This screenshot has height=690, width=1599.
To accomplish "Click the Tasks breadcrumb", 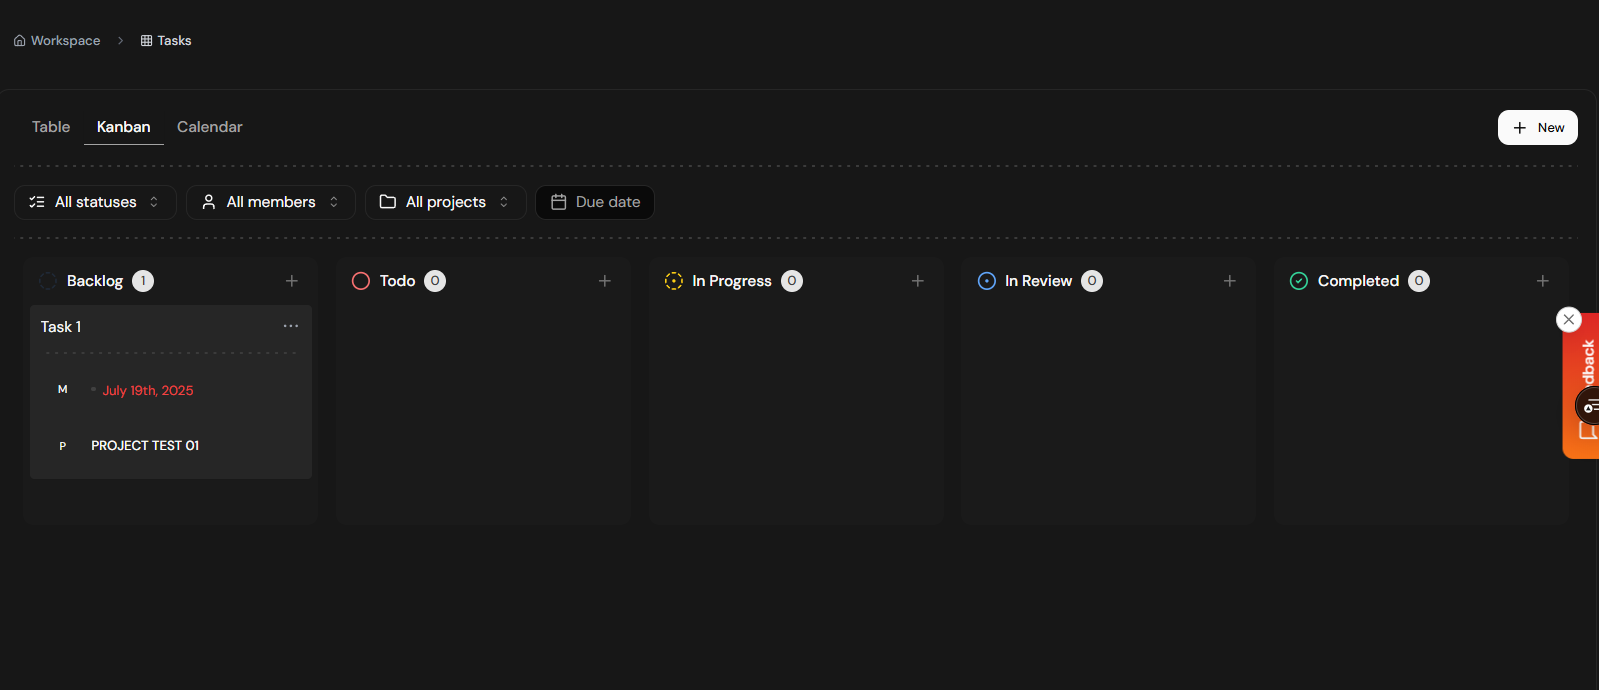I will tap(166, 40).
